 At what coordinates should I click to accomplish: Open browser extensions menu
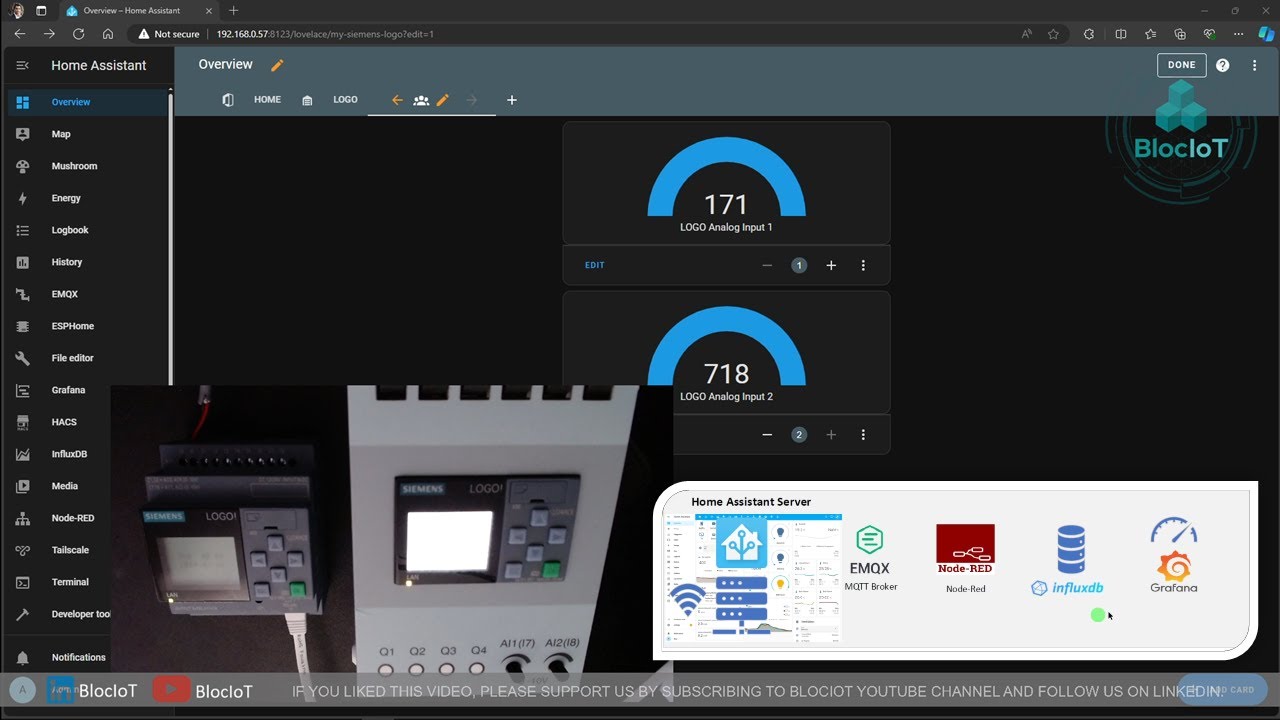(x=1089, y=34)
